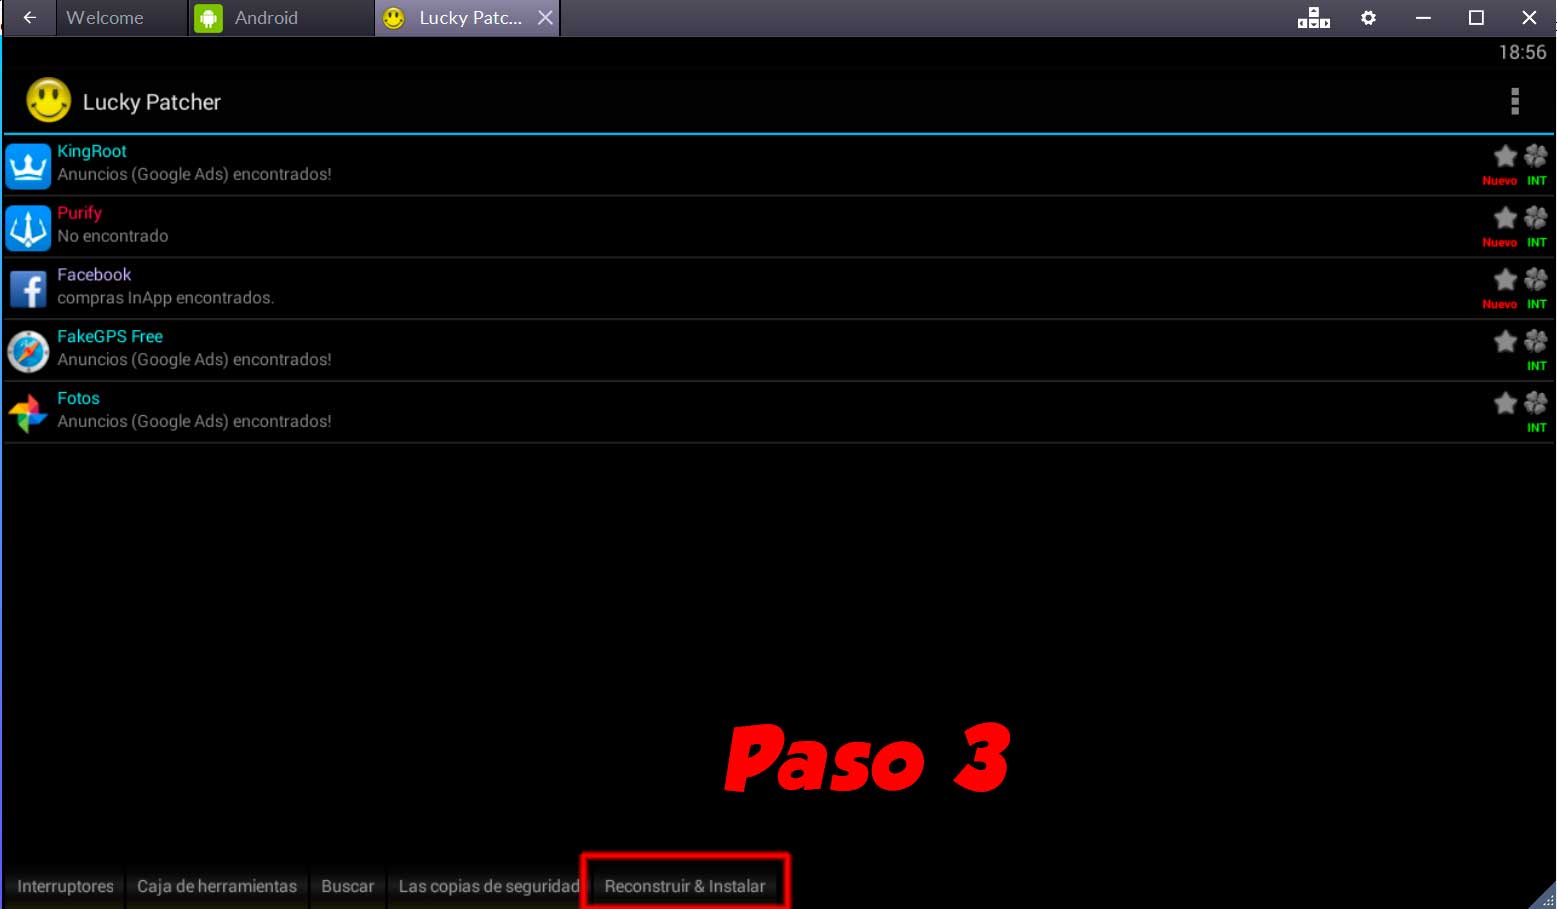Click the 18:56 clock display
This screenshot has width=1557, height=909.
pyautogui.click(x=1522, y=52)
